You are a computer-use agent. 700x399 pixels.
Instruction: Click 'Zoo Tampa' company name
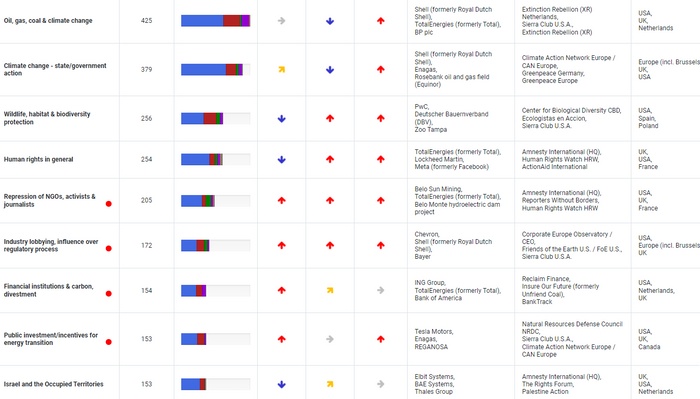(430, 129)
